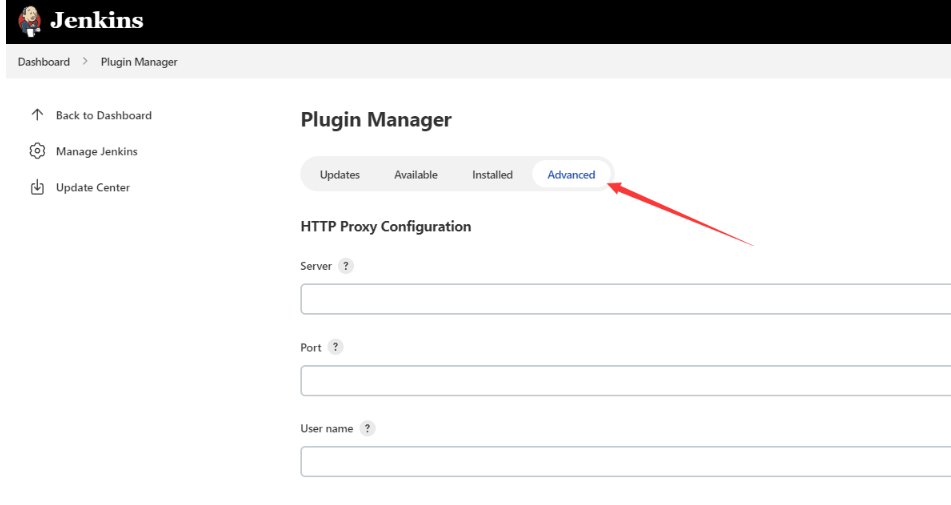Screen dimensions: 951x505
Task: Switch to the Available tab
Action: [415, 175]
